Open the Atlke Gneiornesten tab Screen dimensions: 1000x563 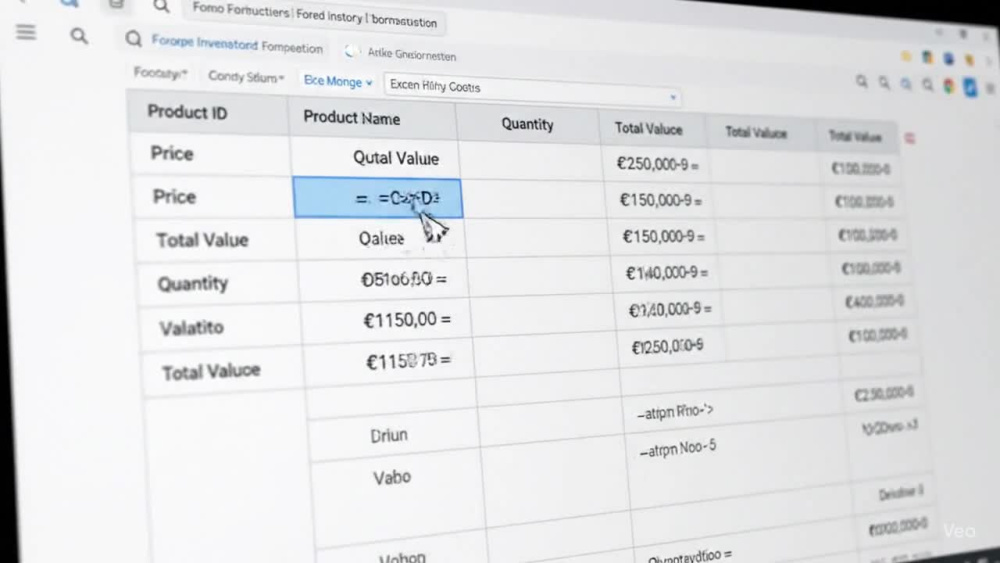pyautogui.click(x=411, y=55)
